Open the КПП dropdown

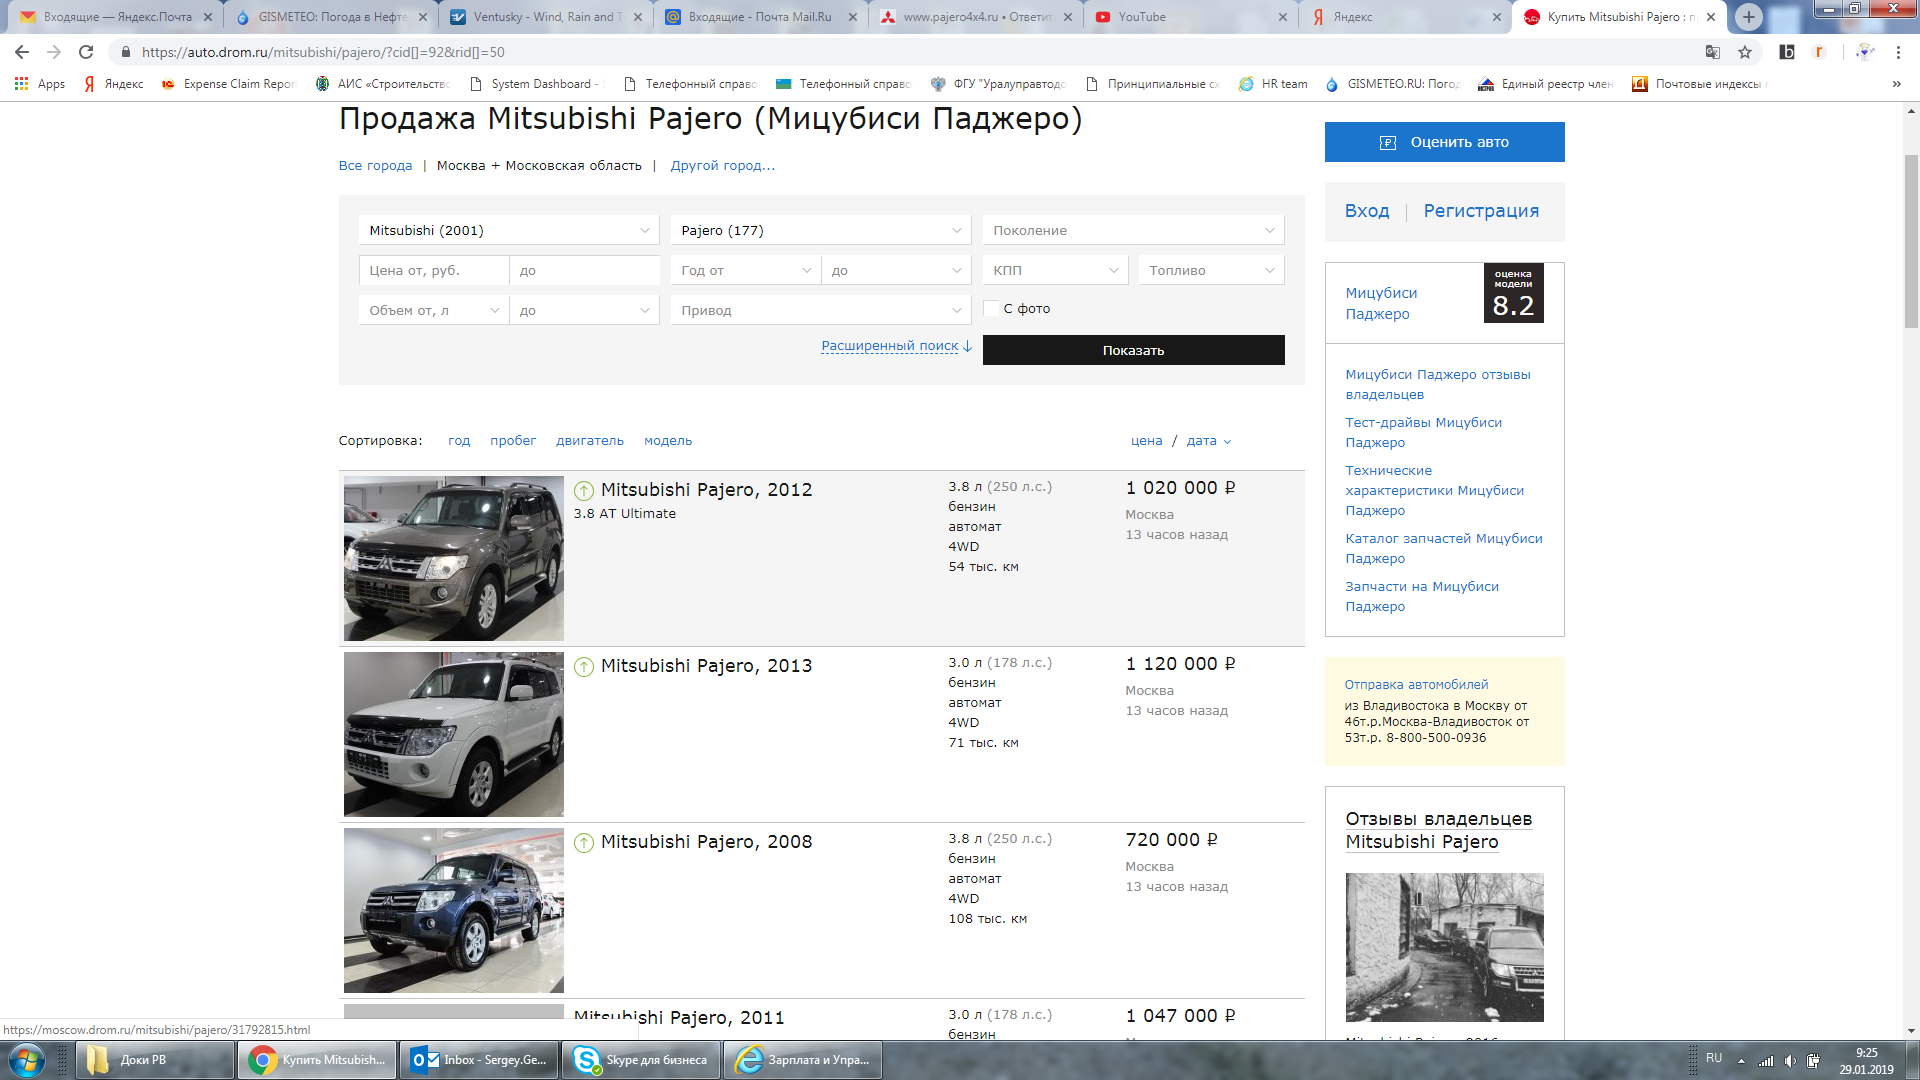pyautogui.click(x=1054, y=271)
